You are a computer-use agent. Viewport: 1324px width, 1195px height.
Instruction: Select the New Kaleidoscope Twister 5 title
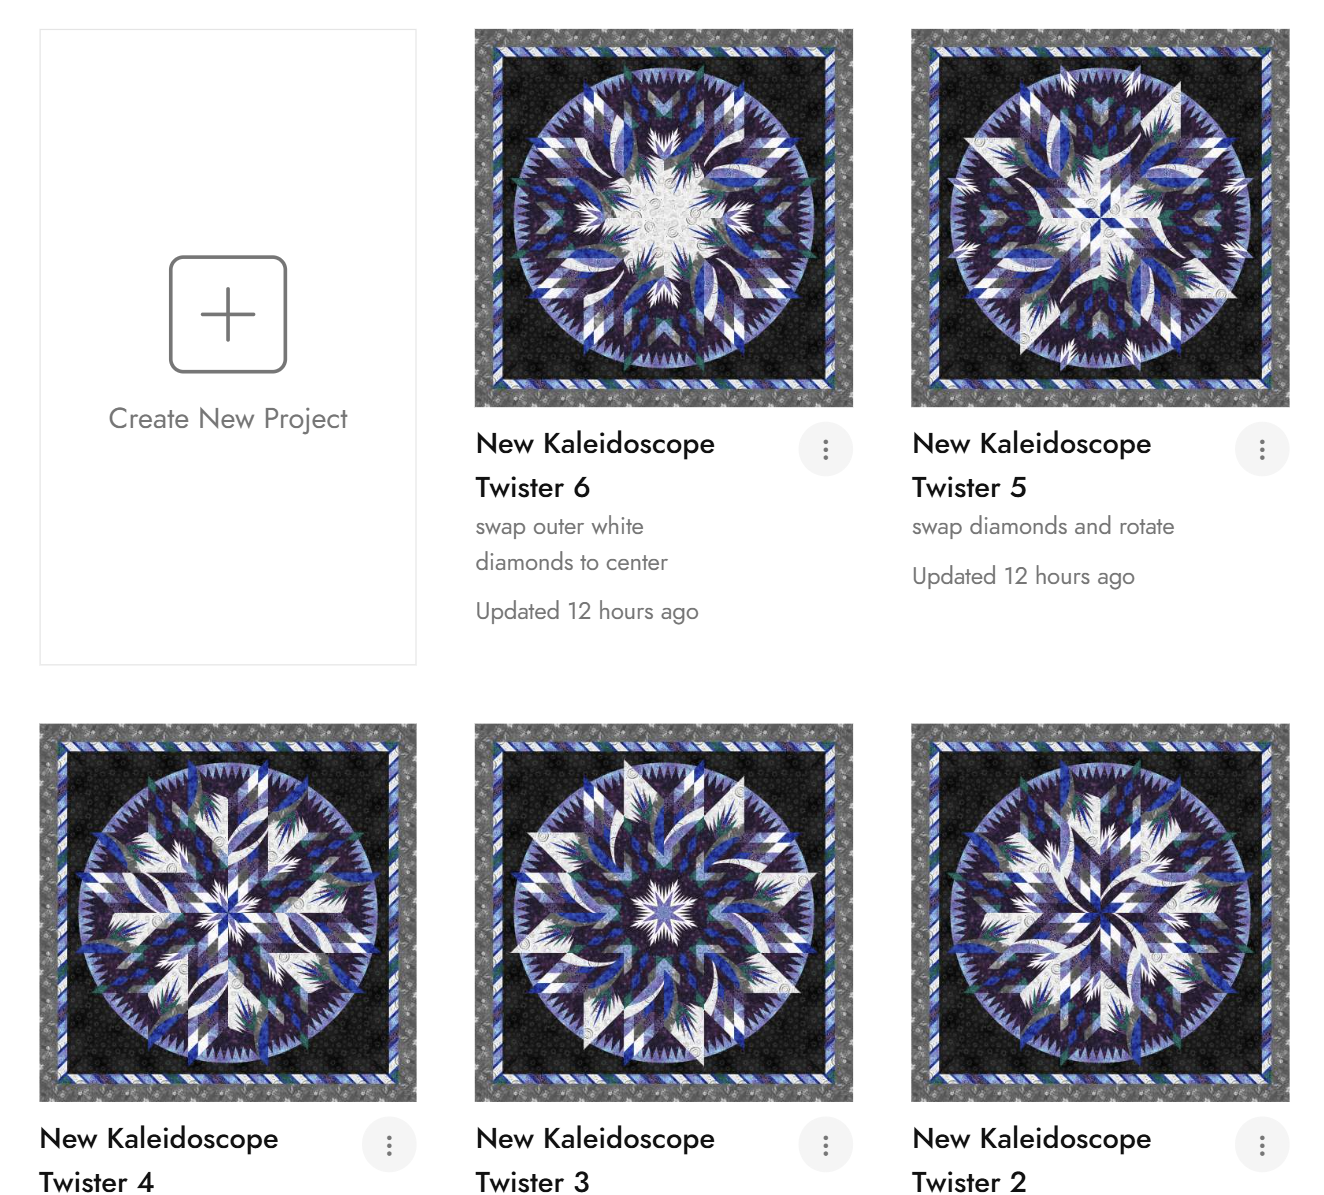1031,465
